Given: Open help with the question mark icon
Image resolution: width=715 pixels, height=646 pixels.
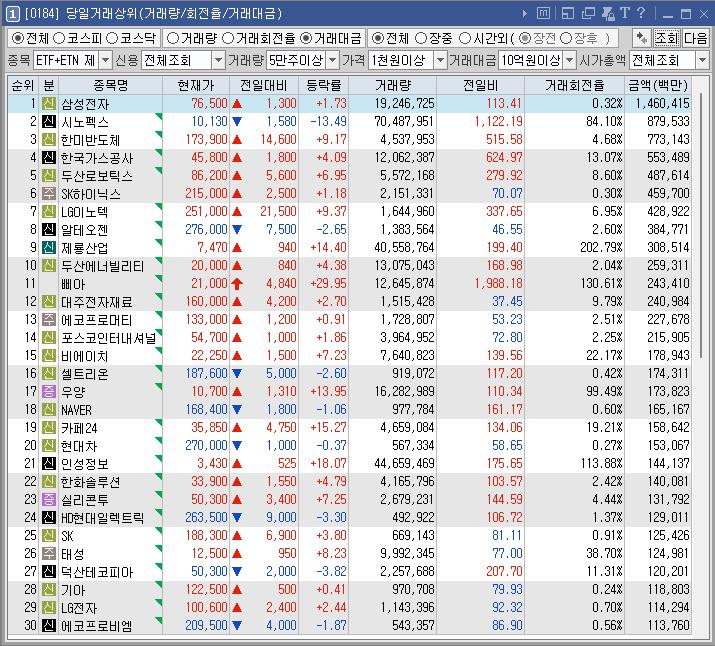Looking at the screenshot, I should coord(641,13).
